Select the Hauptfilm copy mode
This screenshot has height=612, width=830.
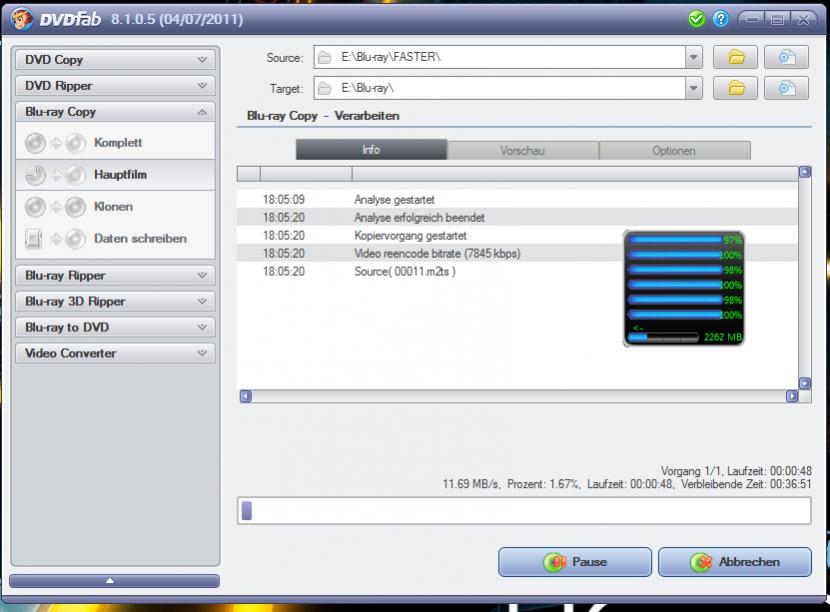coord(115,175)
